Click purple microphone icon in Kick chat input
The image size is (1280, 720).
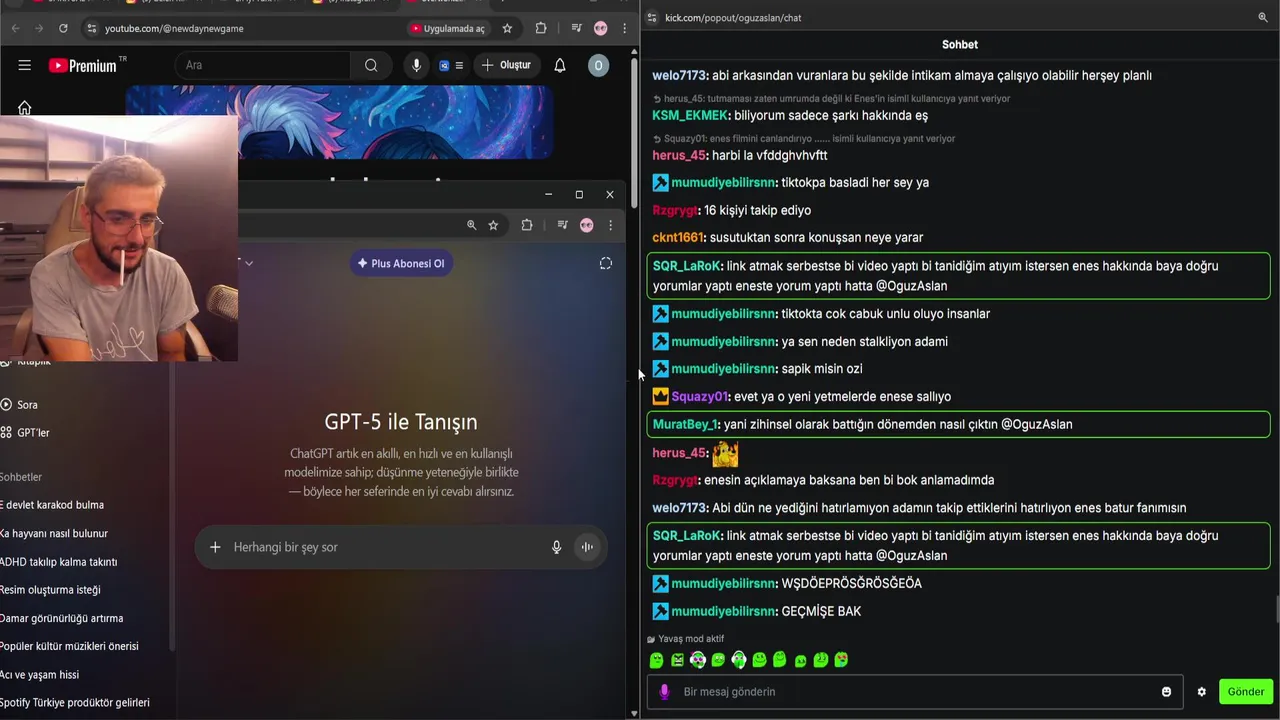tap(664, 692)
